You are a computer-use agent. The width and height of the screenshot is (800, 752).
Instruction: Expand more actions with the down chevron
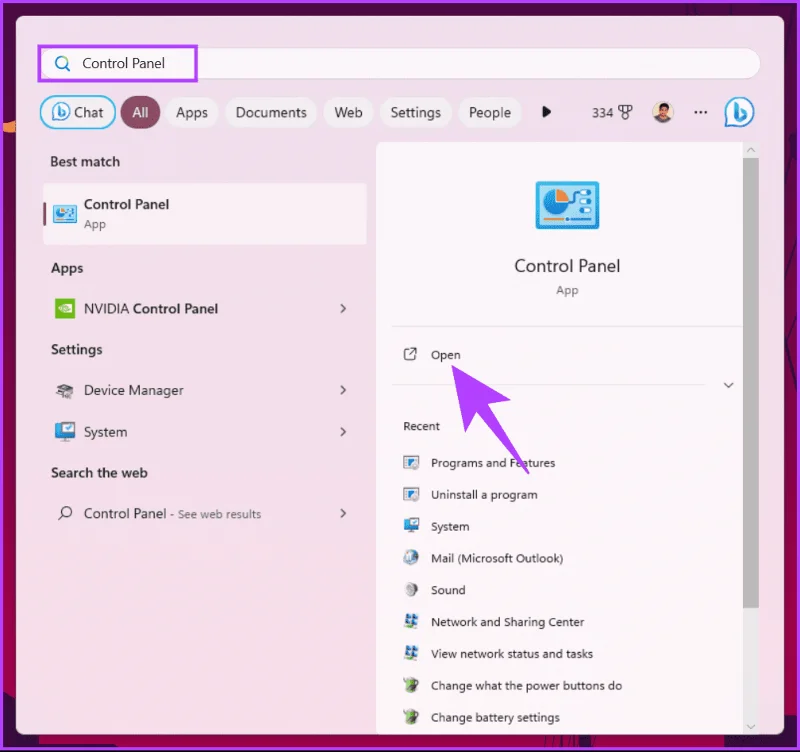[x=729, y=385]
